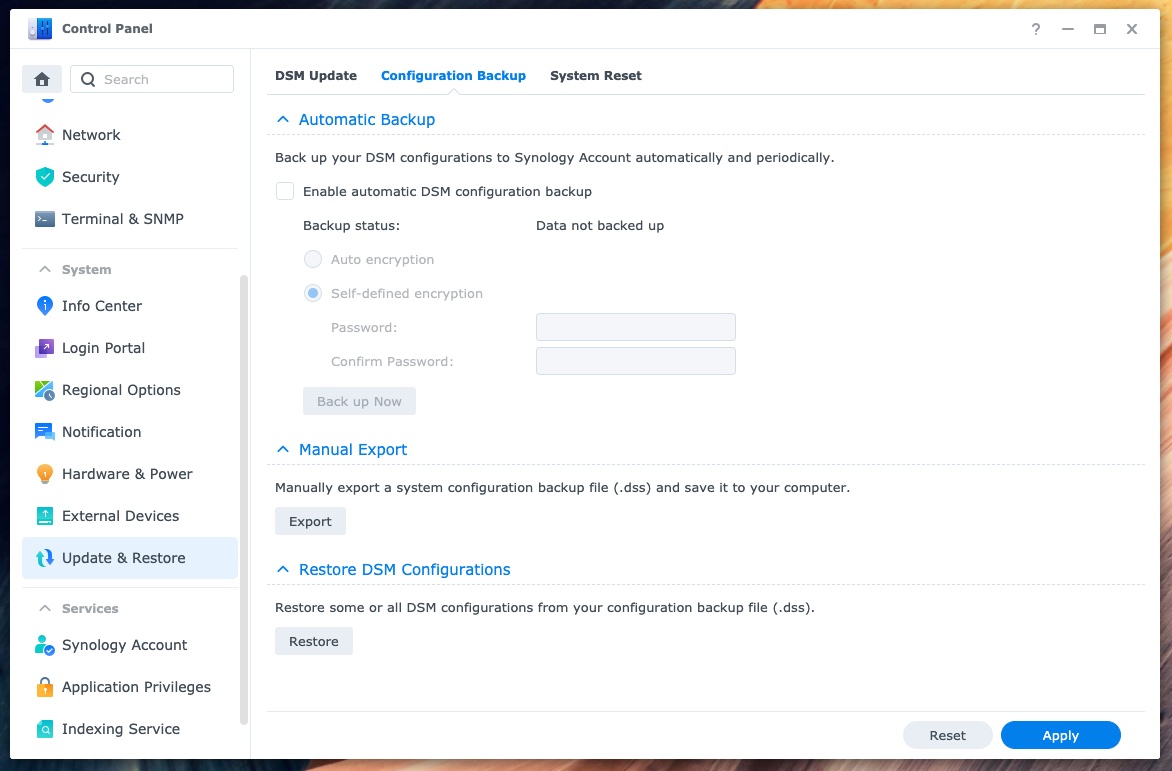
Task: Open Network via its house icon
Action: (45, 134)
